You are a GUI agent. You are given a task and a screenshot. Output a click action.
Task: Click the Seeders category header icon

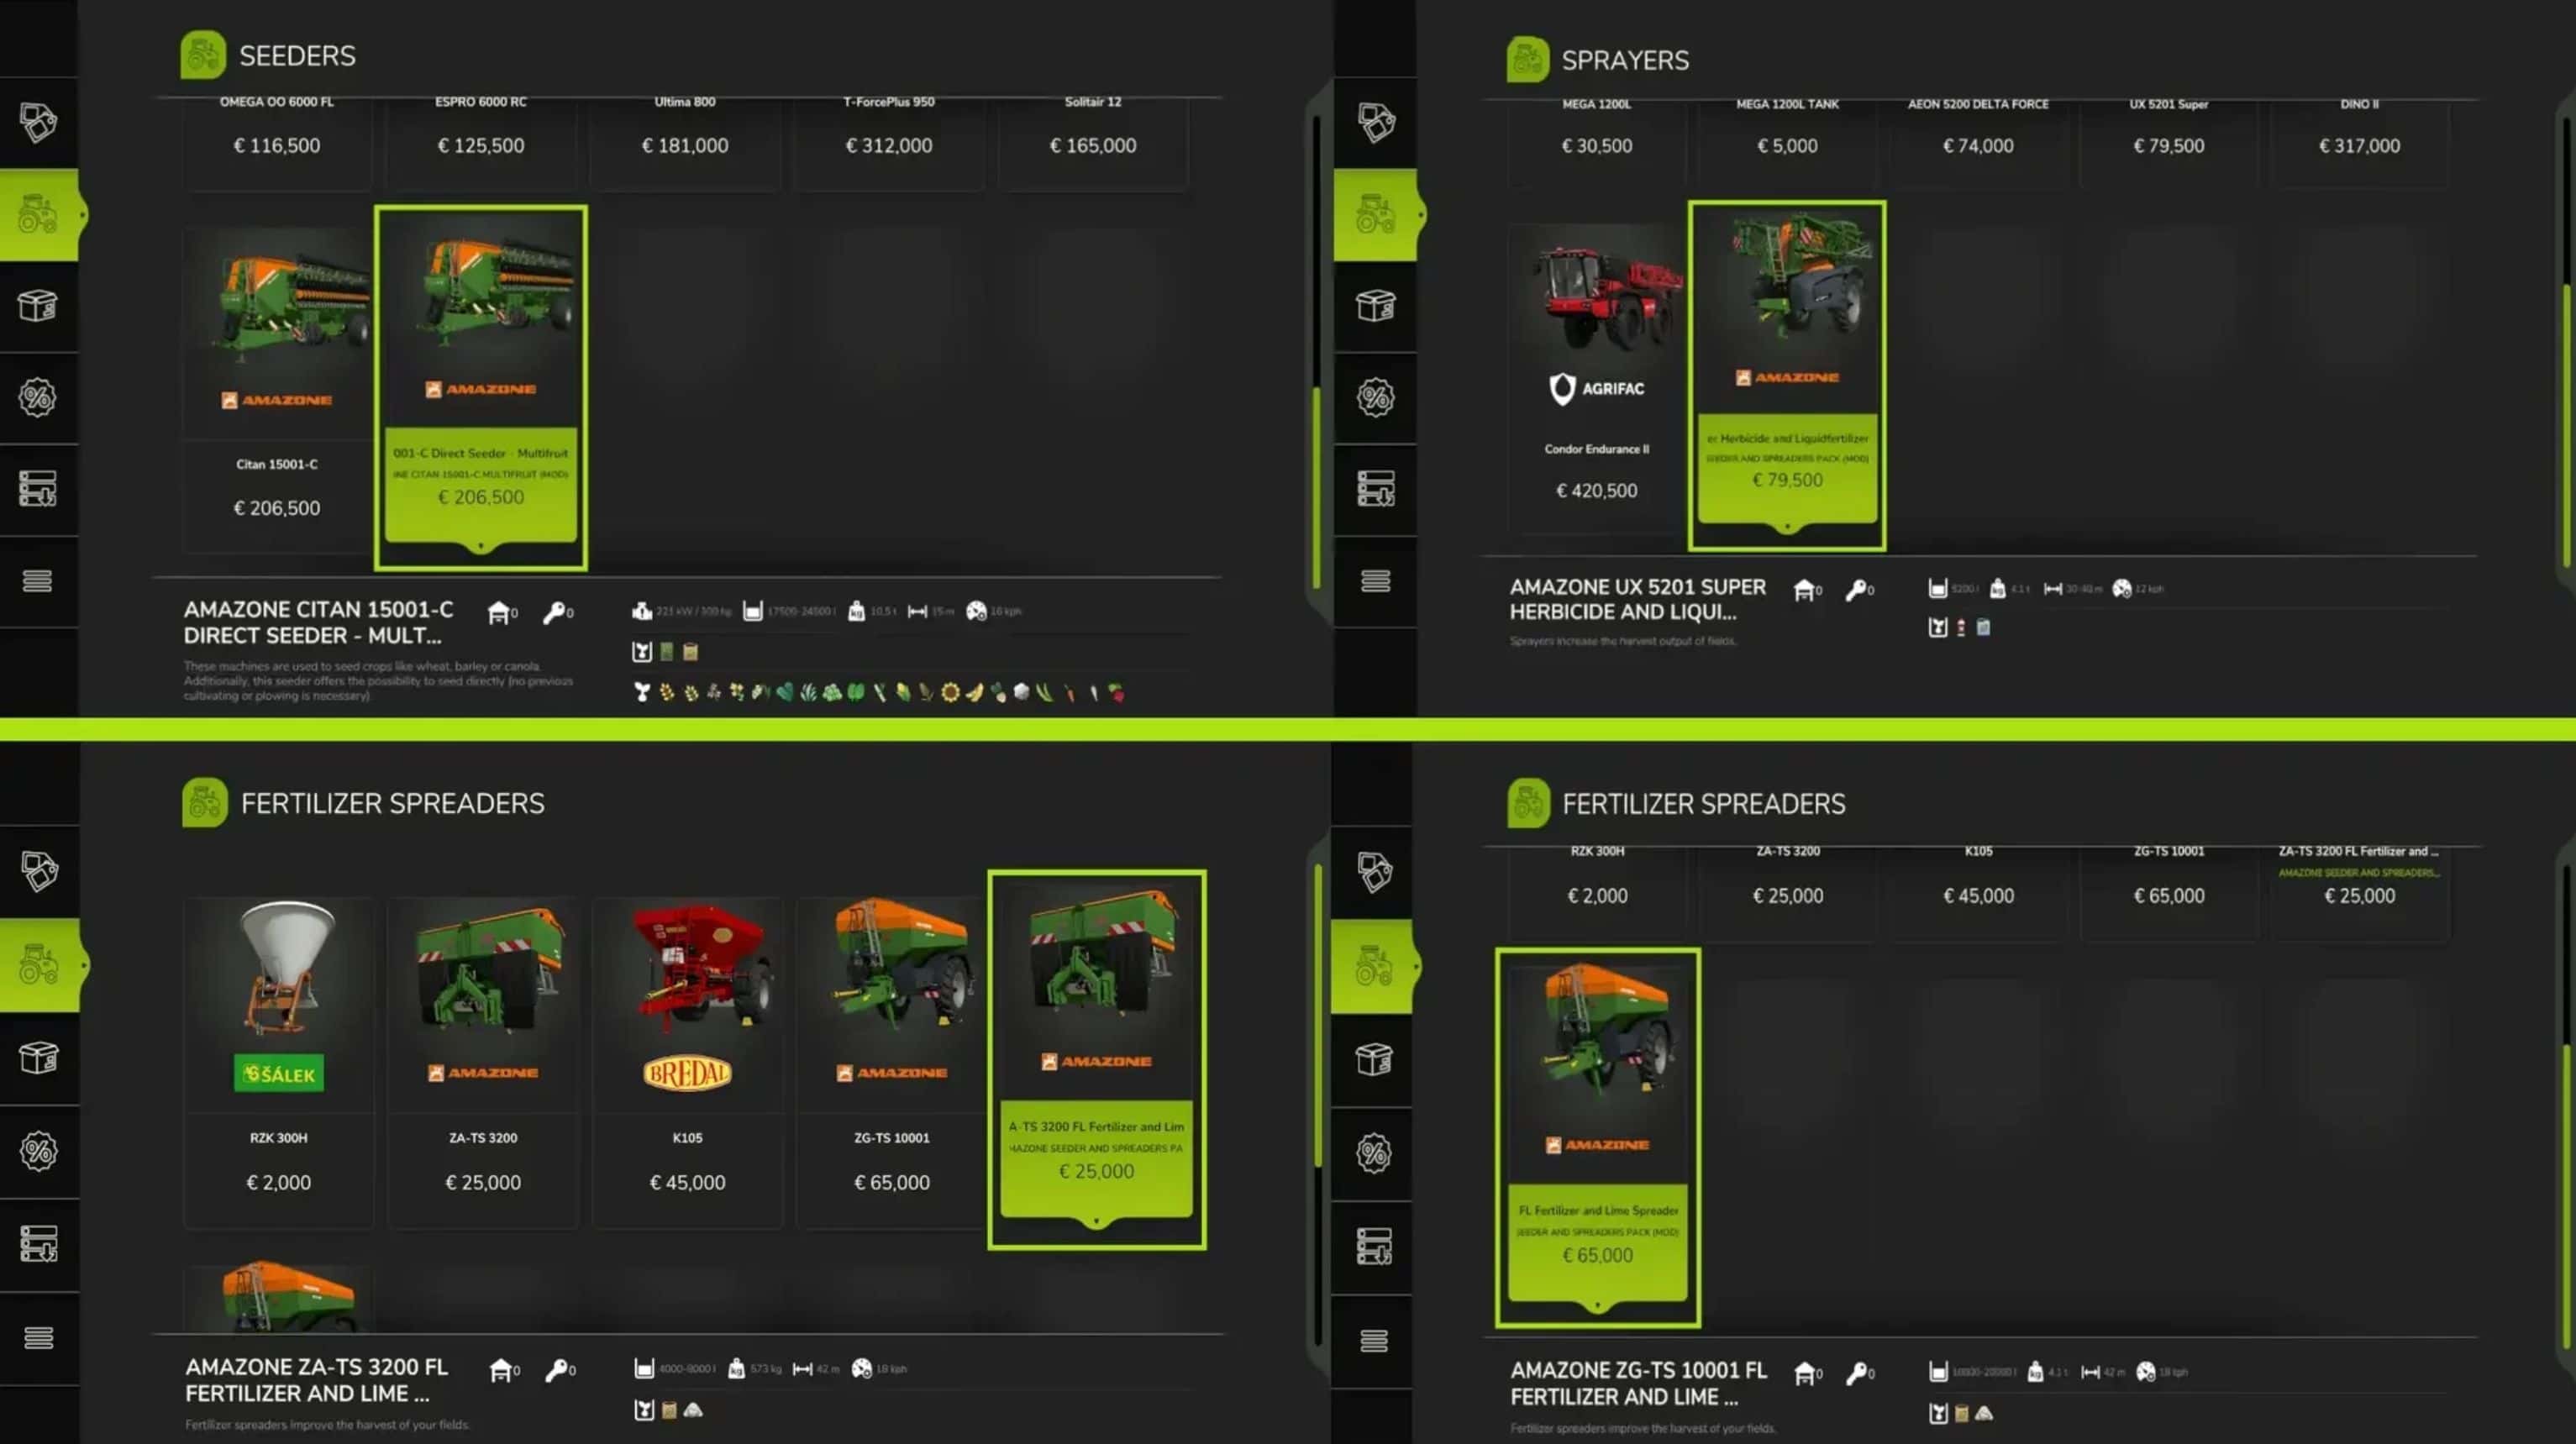tap(203, 55)
